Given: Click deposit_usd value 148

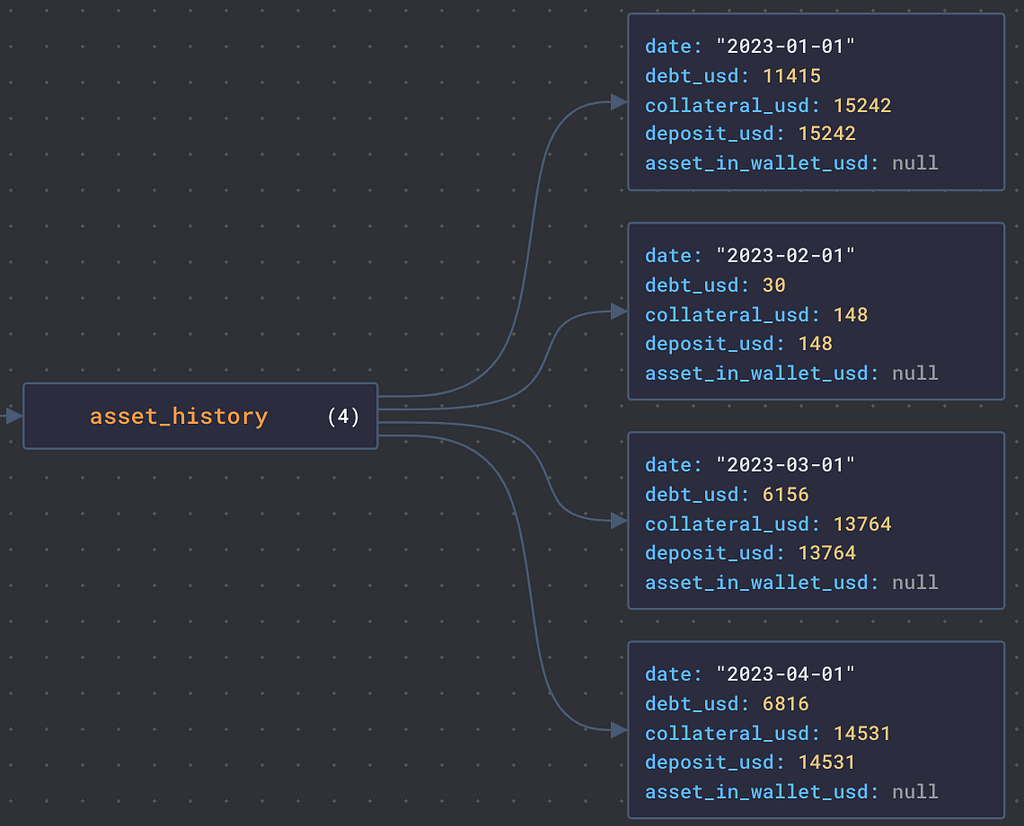Looking at the screenshot, I should [x=815, y=343].
